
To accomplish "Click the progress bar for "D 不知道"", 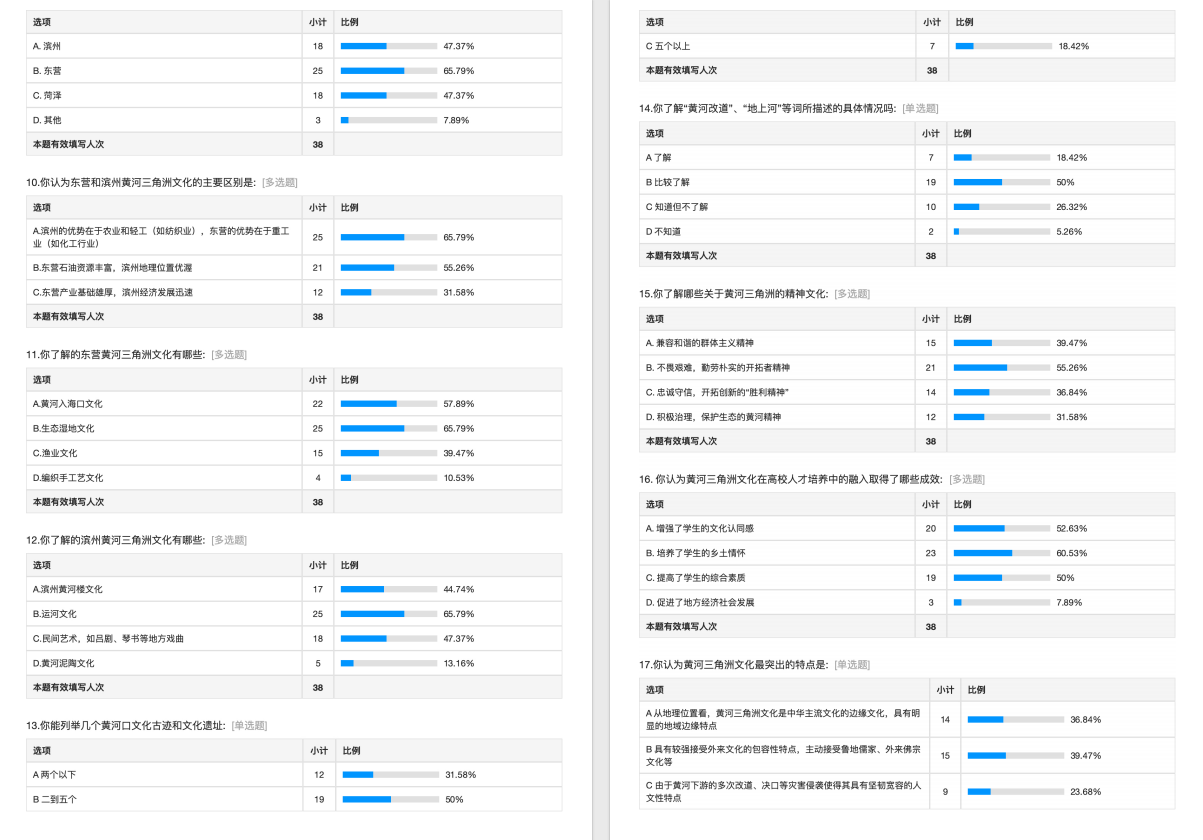I will pyautogui.click(x=1001, y=231).
